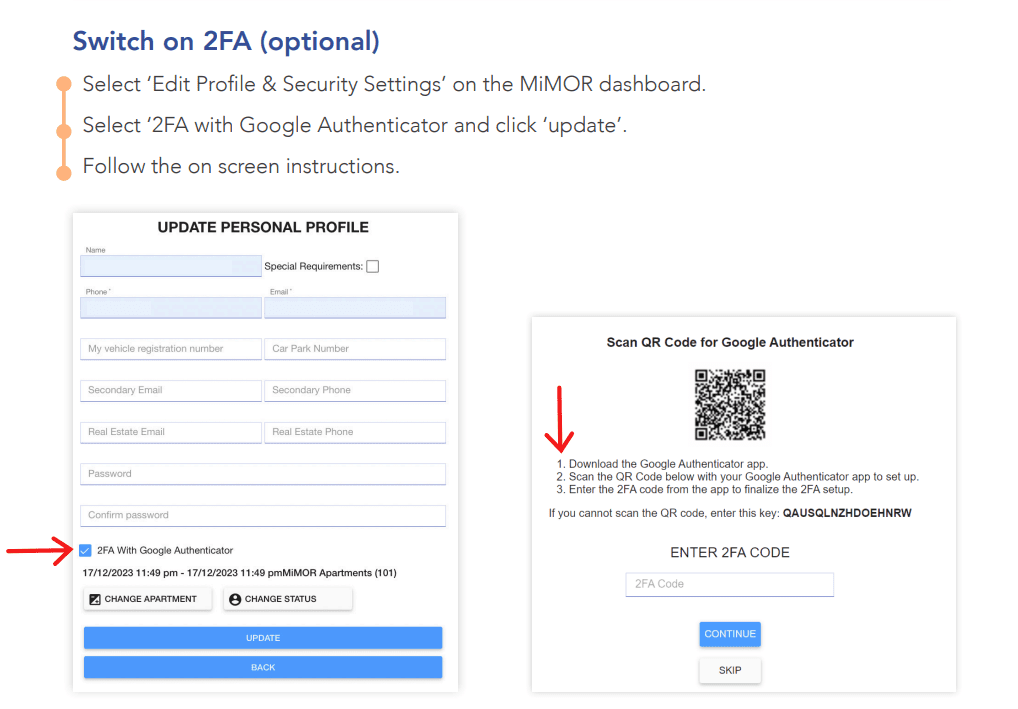This screenshot has height=709, width=1018.
Task: Select My vehicle registration number field
Action: 171,349
